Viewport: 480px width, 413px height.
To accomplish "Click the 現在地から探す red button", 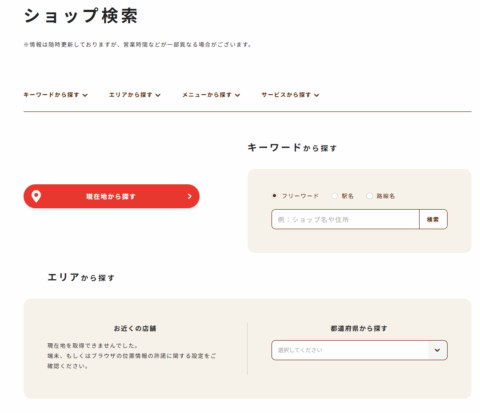I will [111, 196].
